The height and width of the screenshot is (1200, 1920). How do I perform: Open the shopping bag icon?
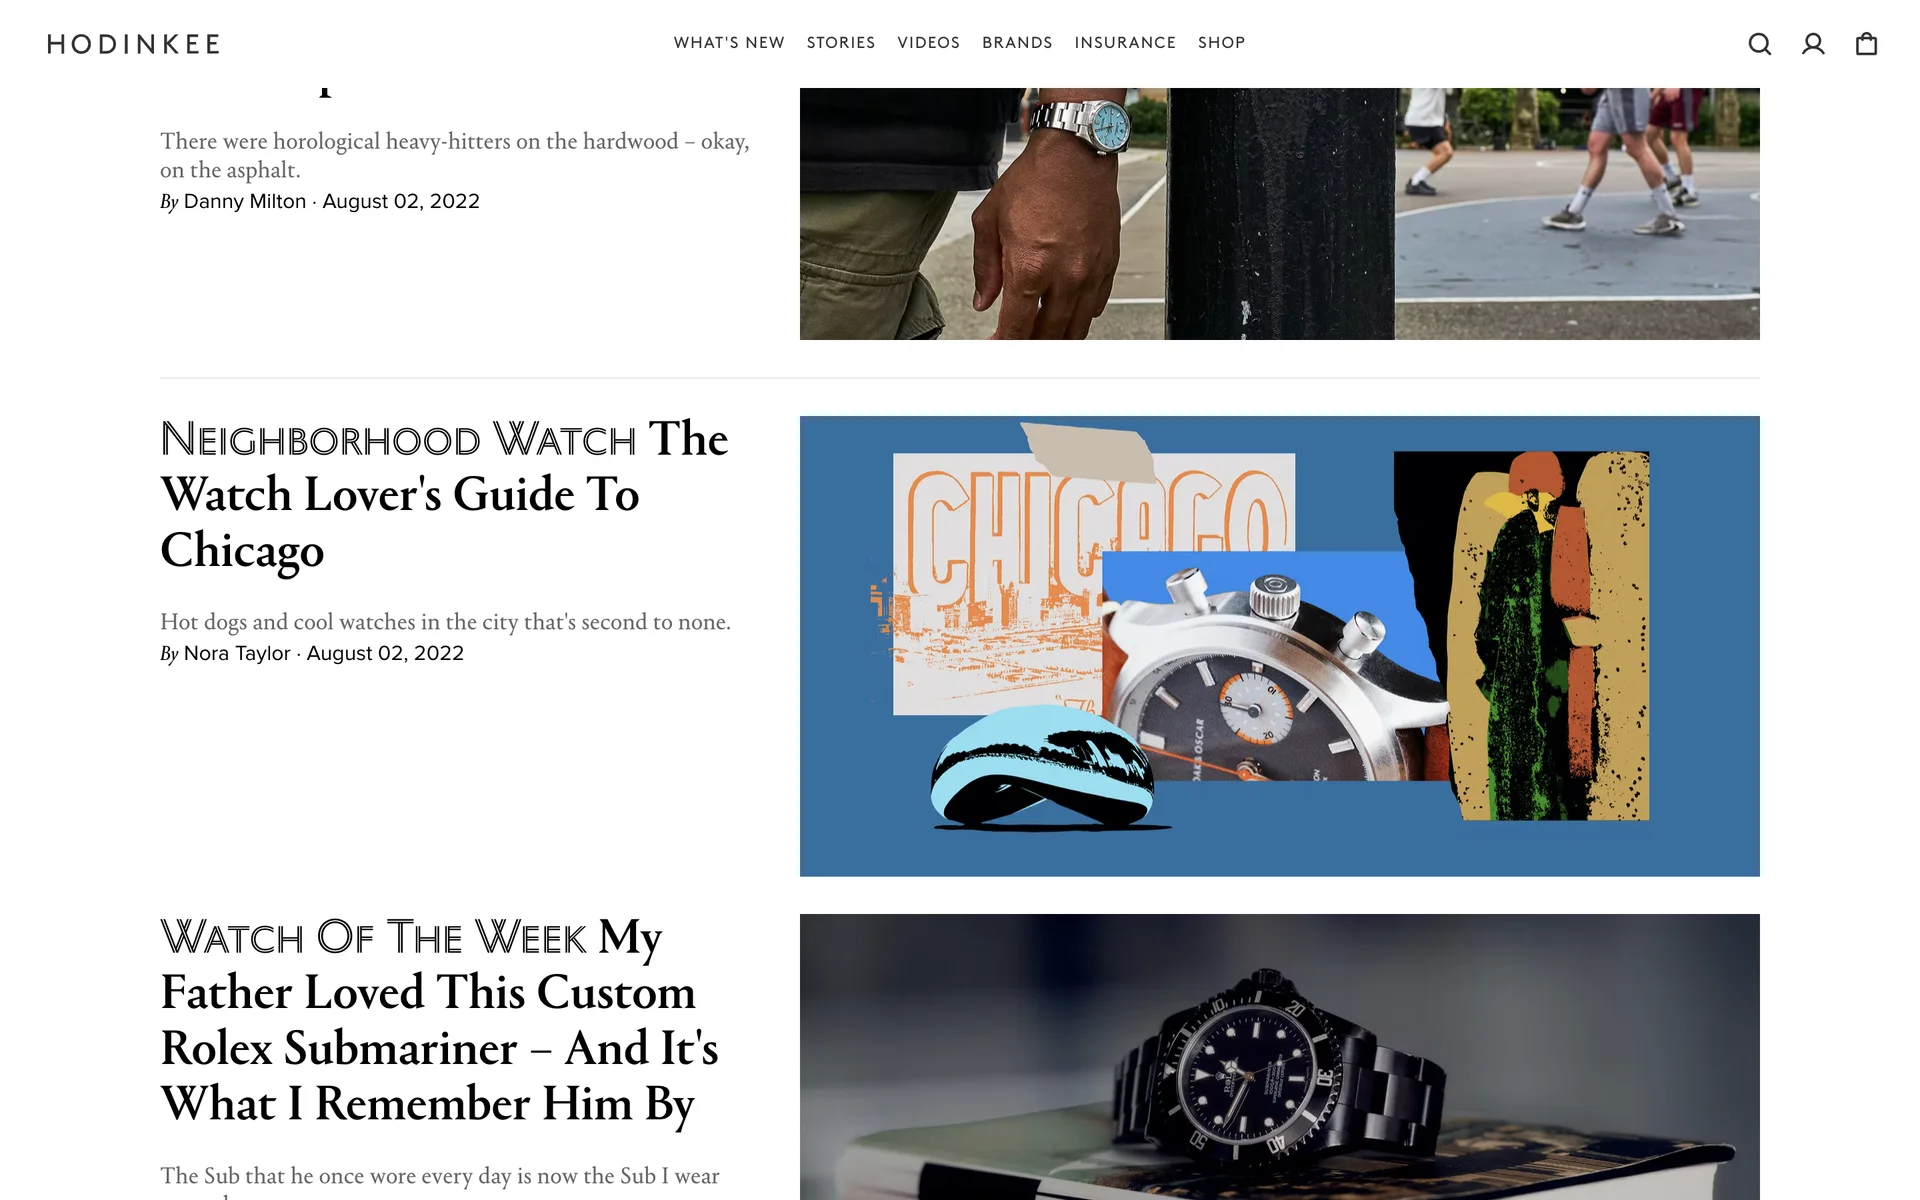pos(1866,44)
